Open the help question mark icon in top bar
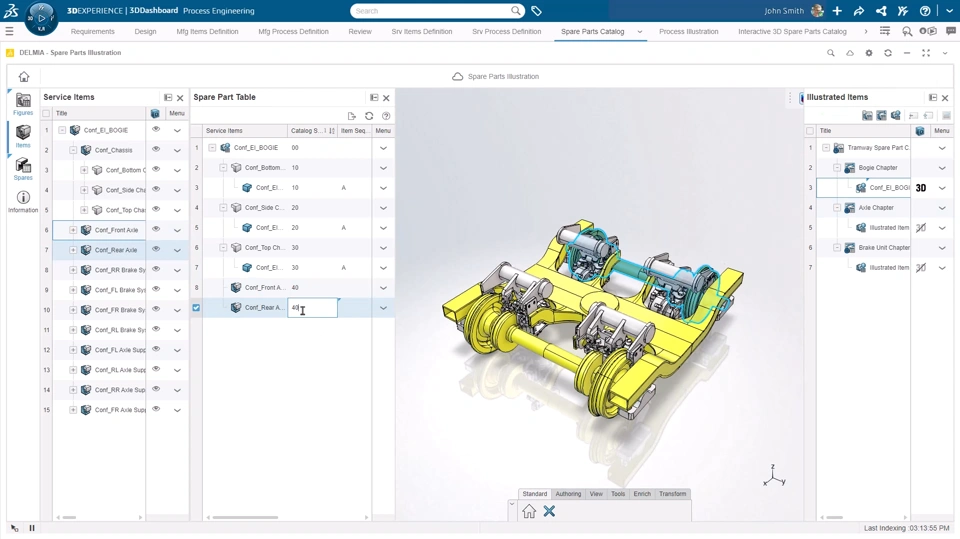Screen dimensions: 960x539 pos(925,11)
